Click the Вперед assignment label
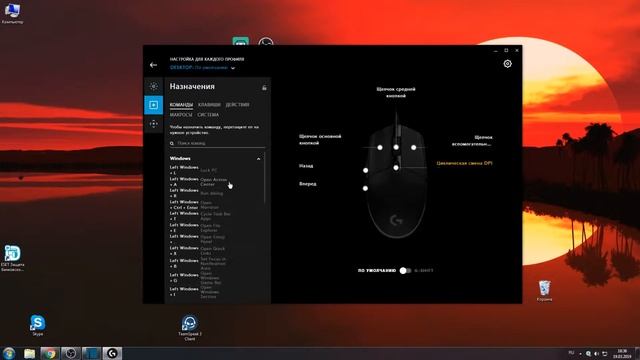 [308, 184]
